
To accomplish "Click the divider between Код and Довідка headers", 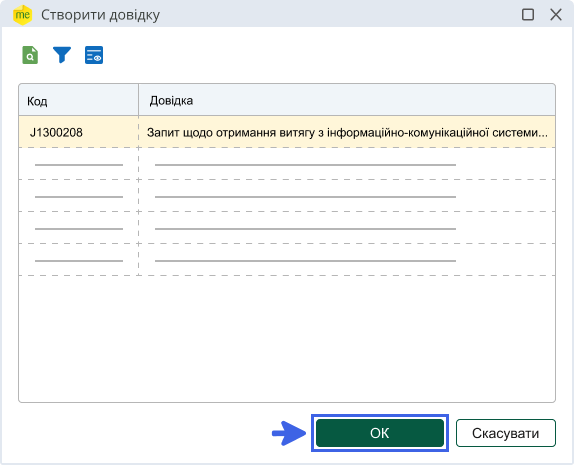I will point(138,100).
